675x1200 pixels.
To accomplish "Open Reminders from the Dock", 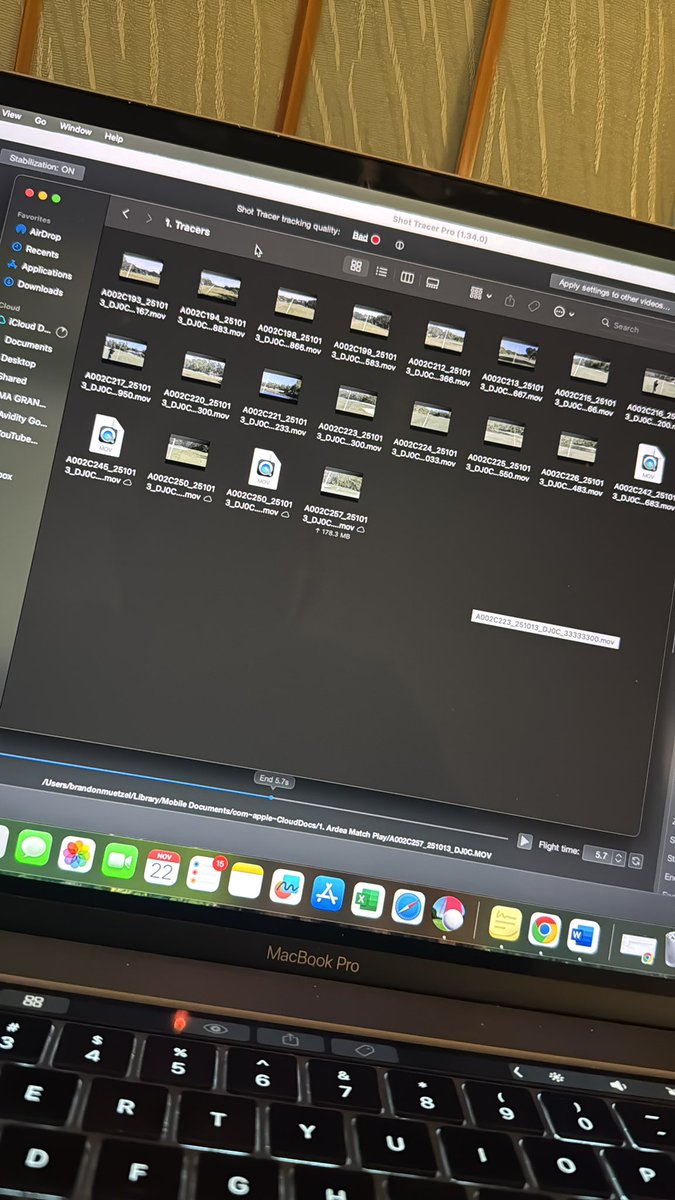I will 204,874.
